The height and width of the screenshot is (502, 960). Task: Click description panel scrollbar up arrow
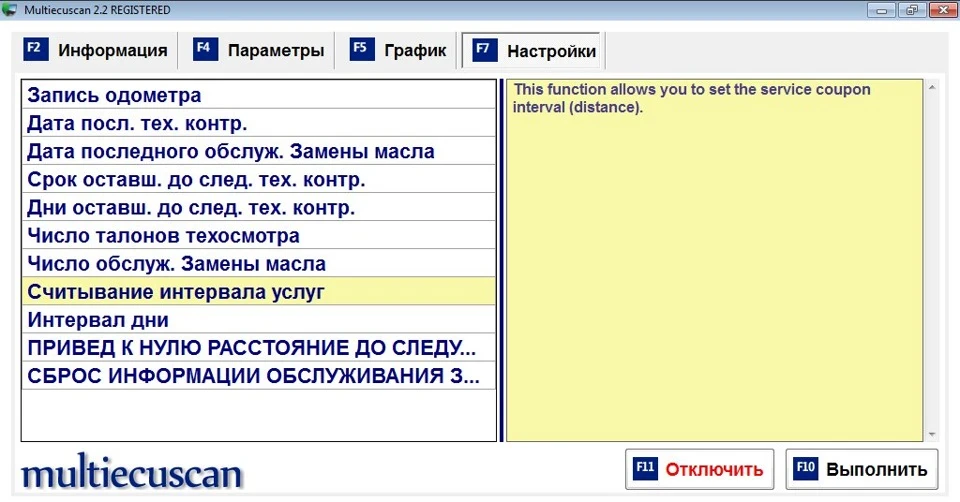click(932, 88)
